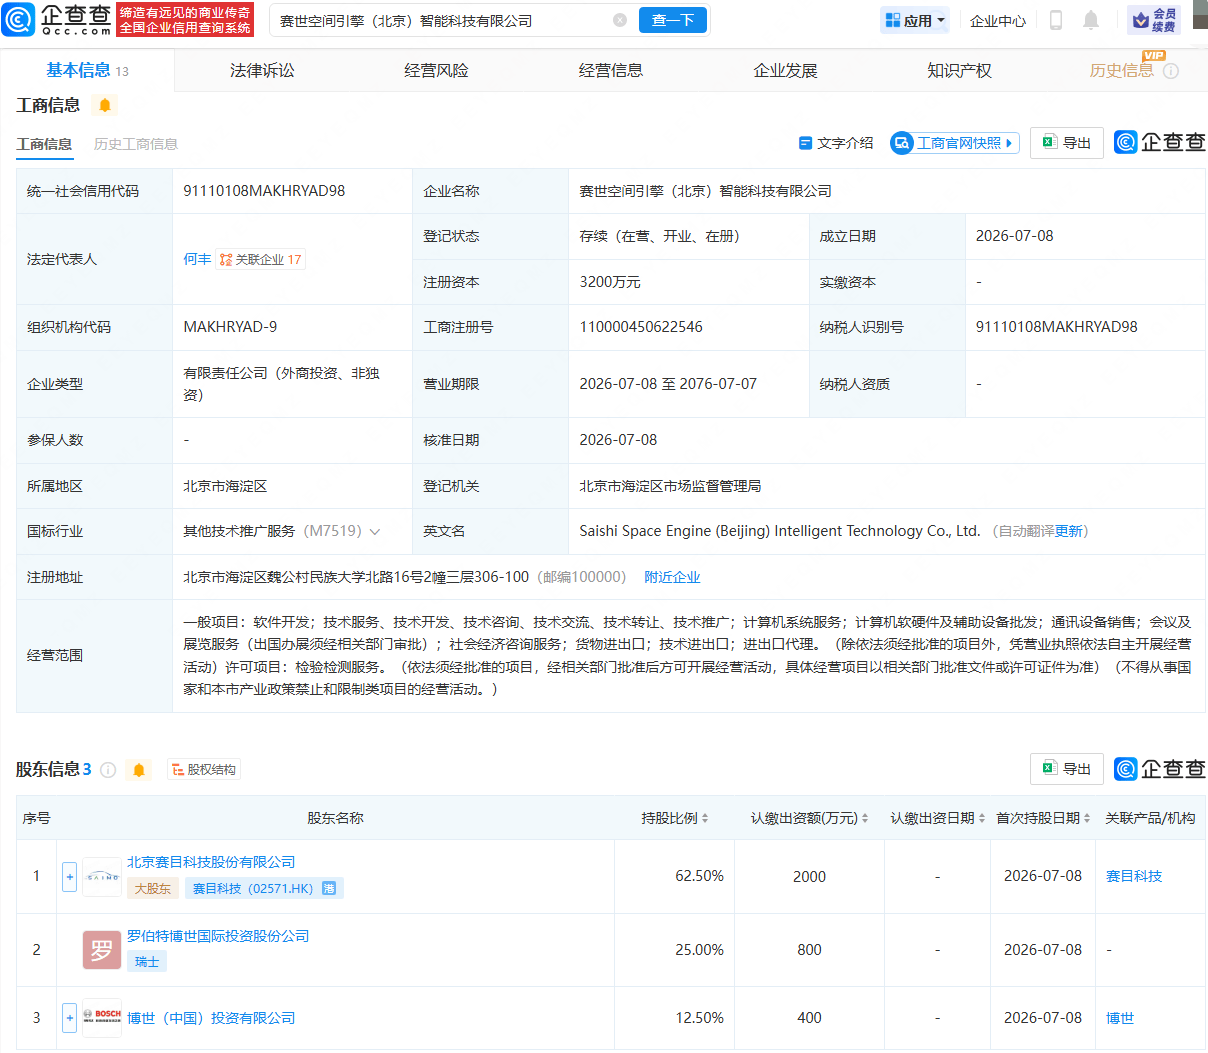Open the notification bell in header
The image size is (1208, 1053).
(x=1091, y=20)
